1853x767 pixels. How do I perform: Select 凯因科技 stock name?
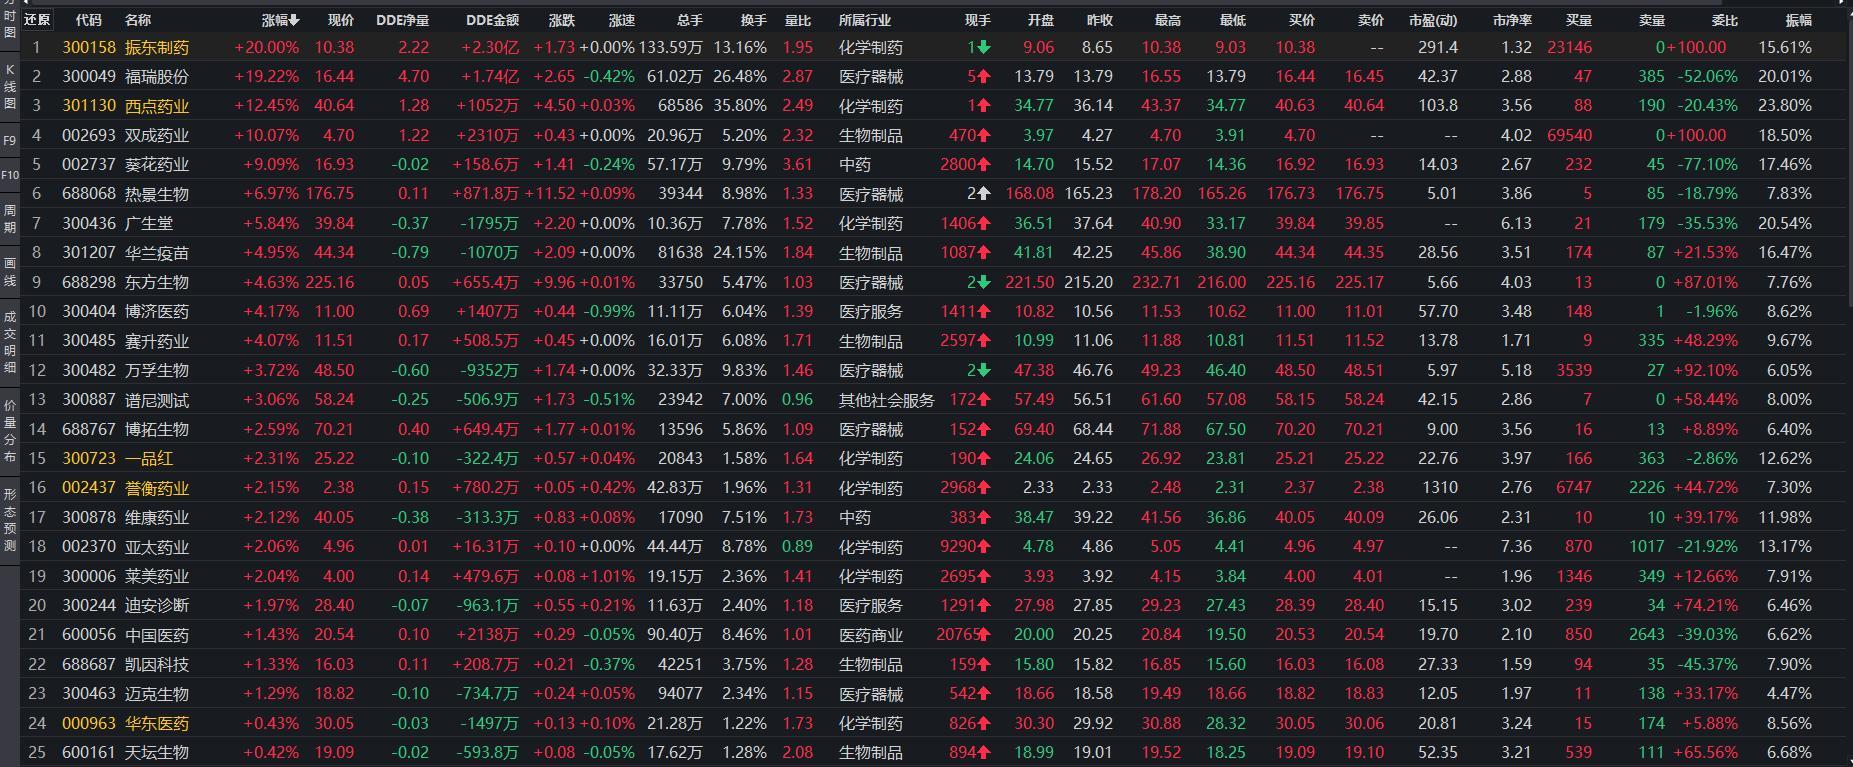coord(157,664)
